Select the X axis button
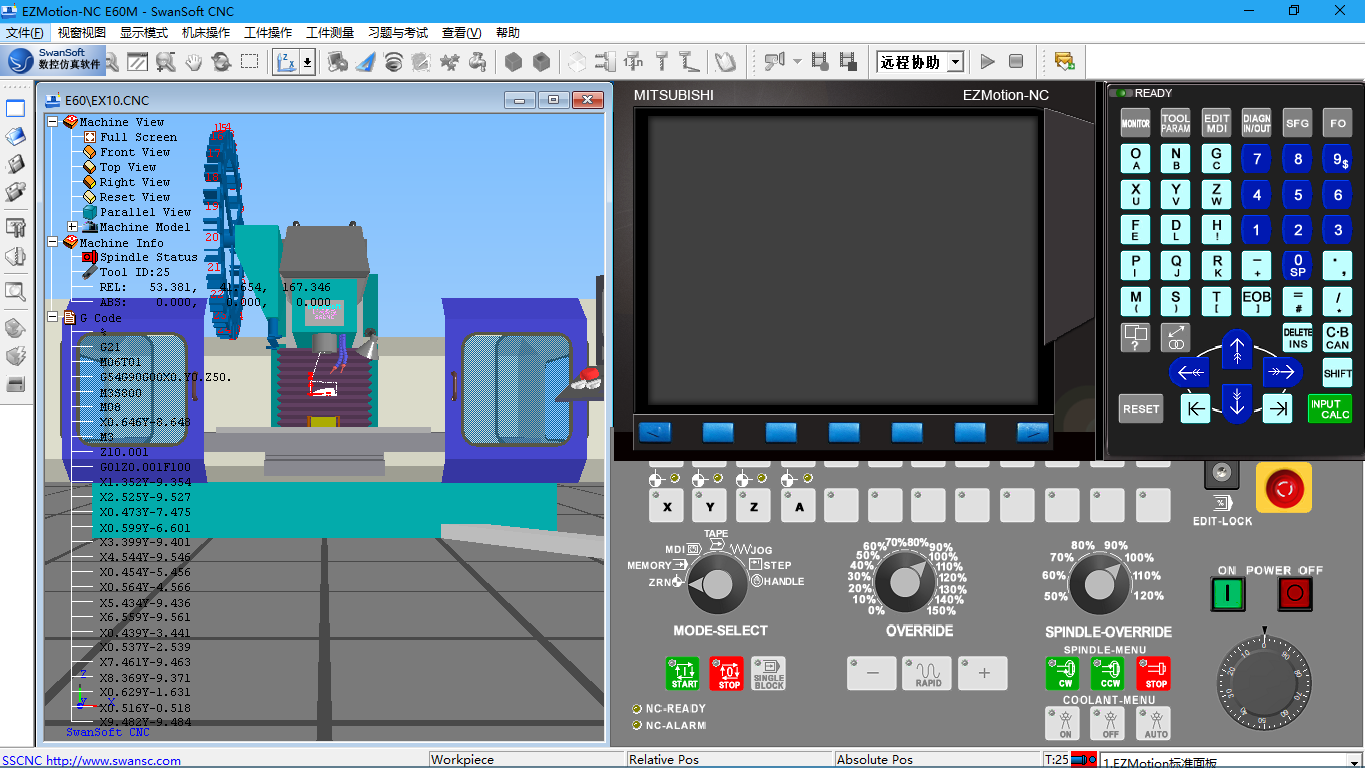The height and width of the screenshot is (768, 1365). (x=667, y=506)
